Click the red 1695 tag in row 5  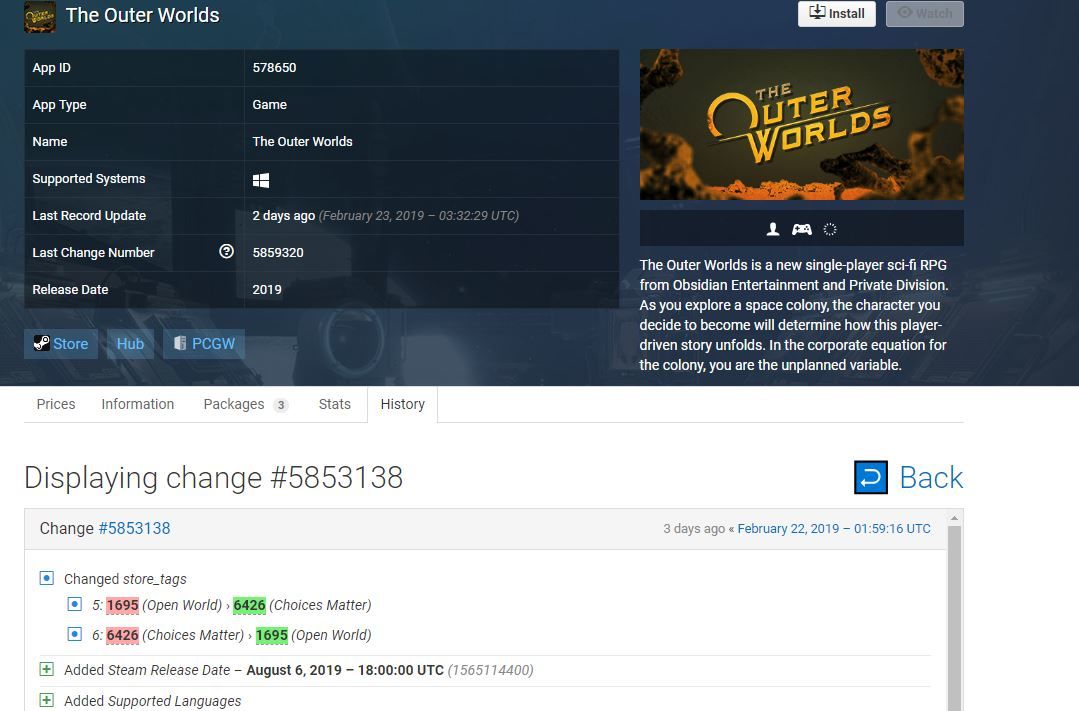[122, 605]
